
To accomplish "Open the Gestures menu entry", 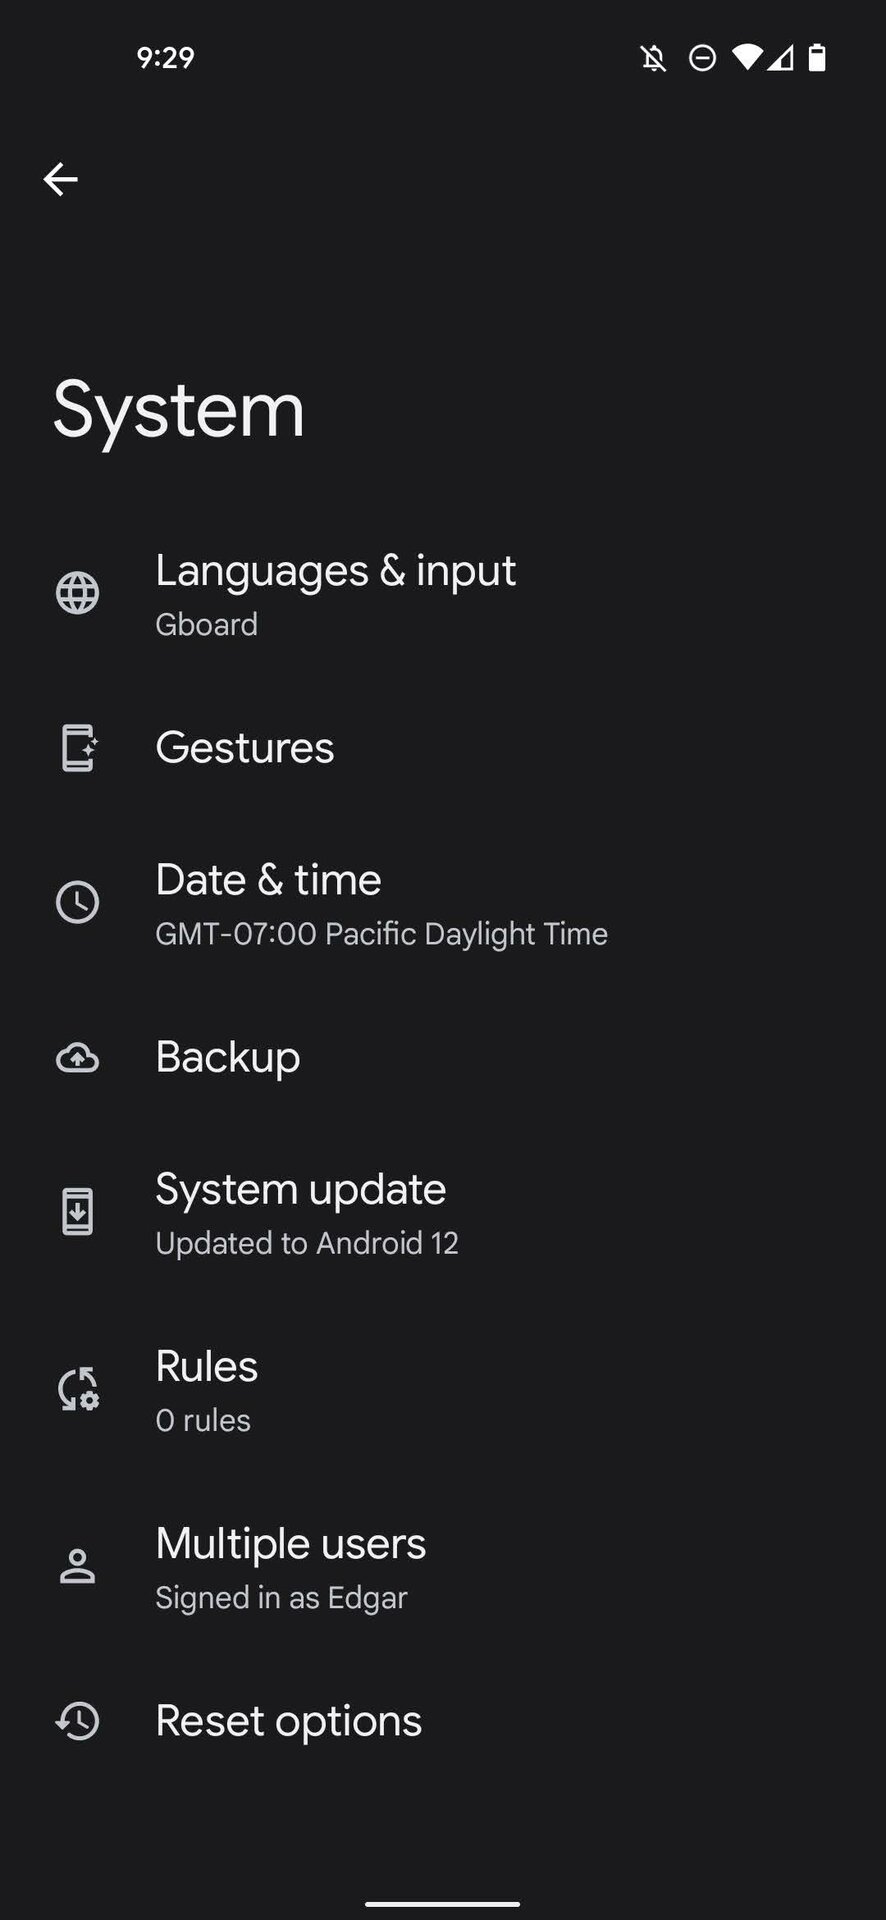I will tap(245, 748).
